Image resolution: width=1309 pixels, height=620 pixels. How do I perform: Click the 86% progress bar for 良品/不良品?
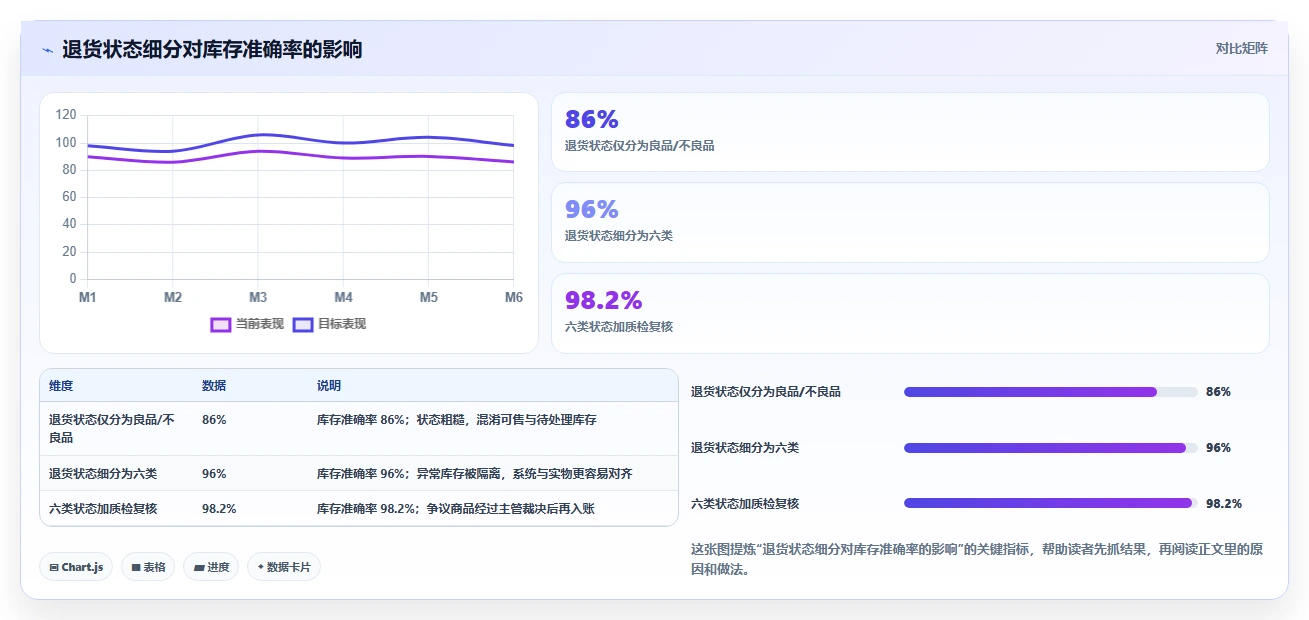tap(1051, 392)
